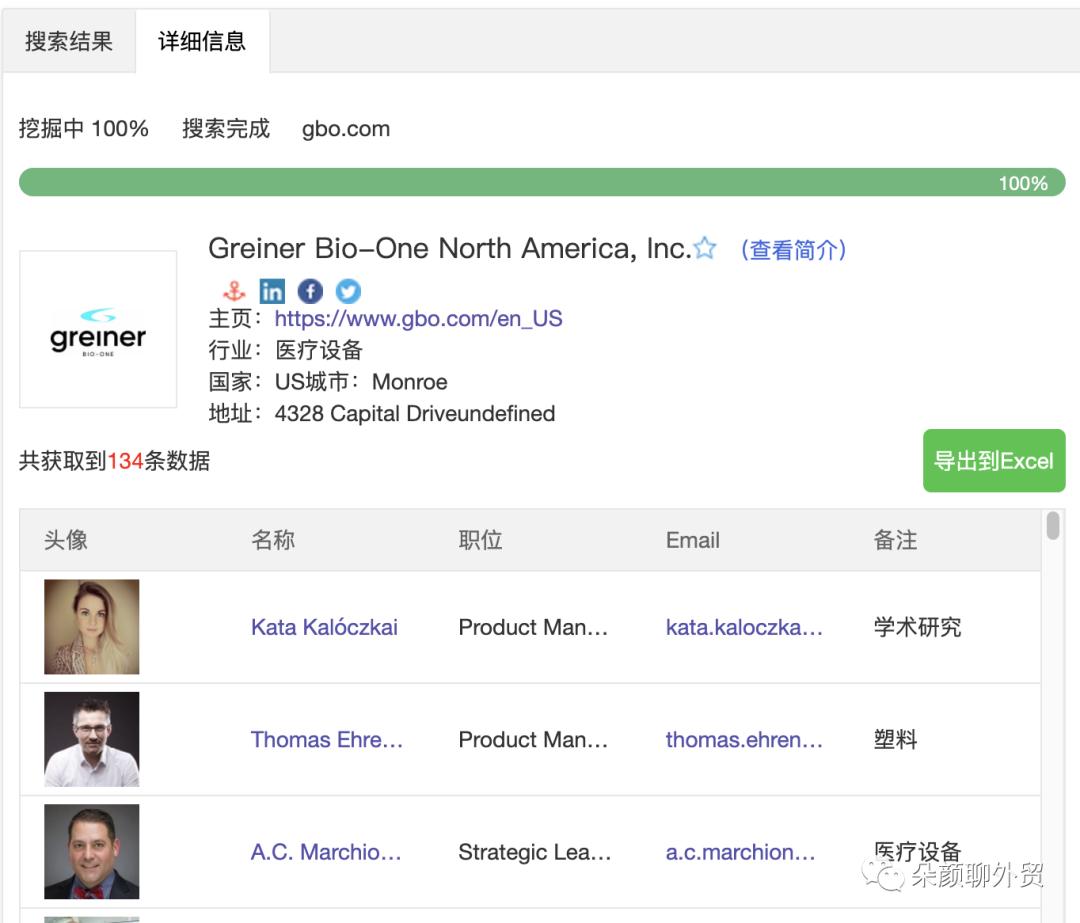Click the 医疗设备 industry value
This screenshot has width=1080, height=923.
pyautogui.click(x=318, y=350)
